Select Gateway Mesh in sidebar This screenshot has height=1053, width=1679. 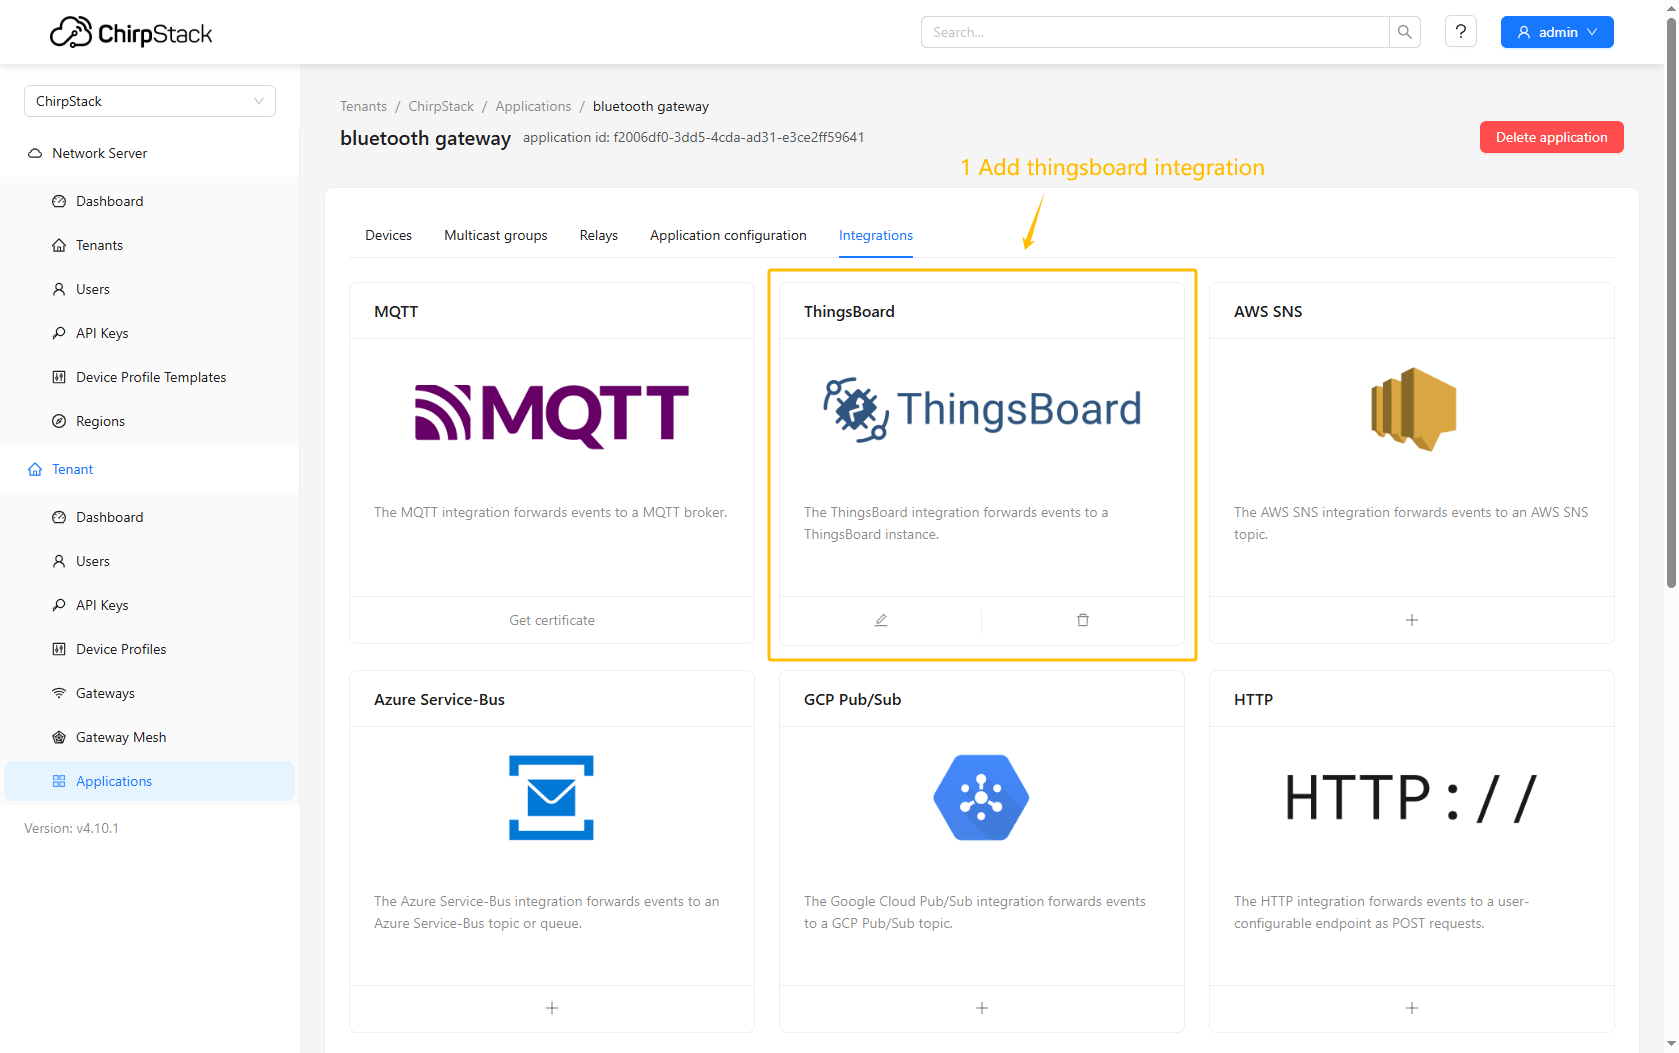[x=121, y=737]
